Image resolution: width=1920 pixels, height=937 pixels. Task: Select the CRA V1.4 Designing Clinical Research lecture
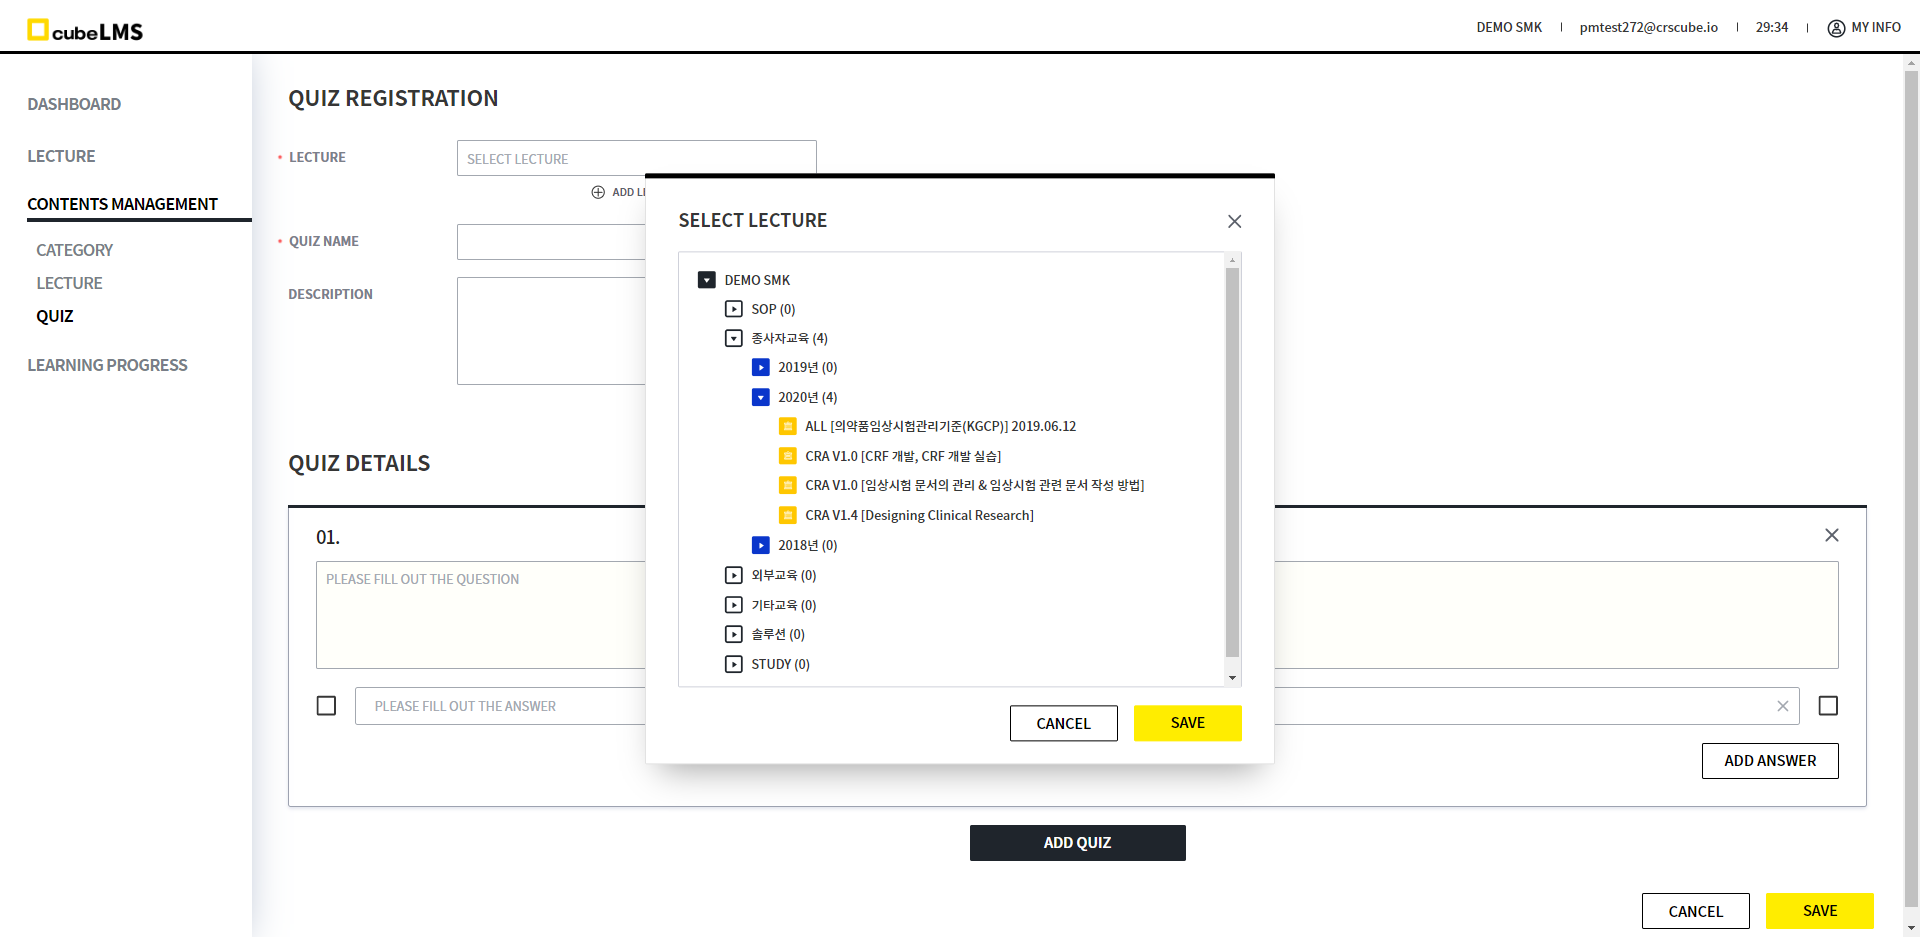918,516
